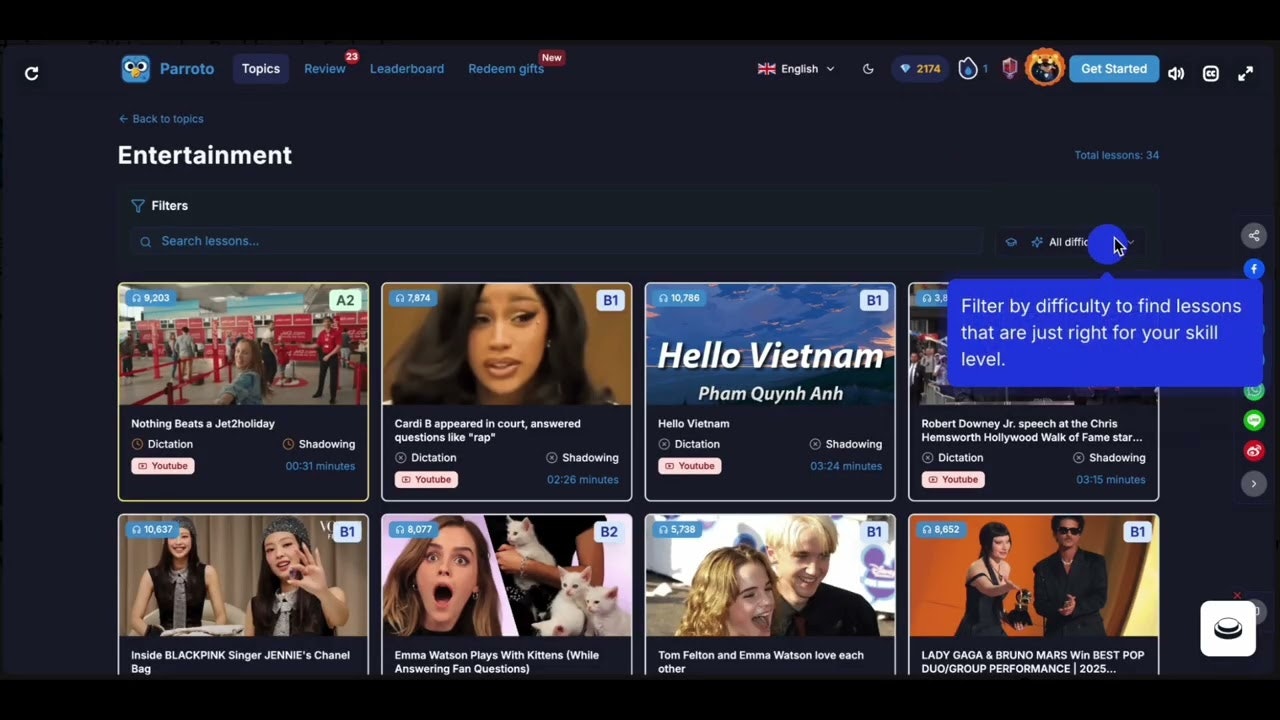Click the 10,786 listens count badge
1280x720 pixels.
point(680,298)
